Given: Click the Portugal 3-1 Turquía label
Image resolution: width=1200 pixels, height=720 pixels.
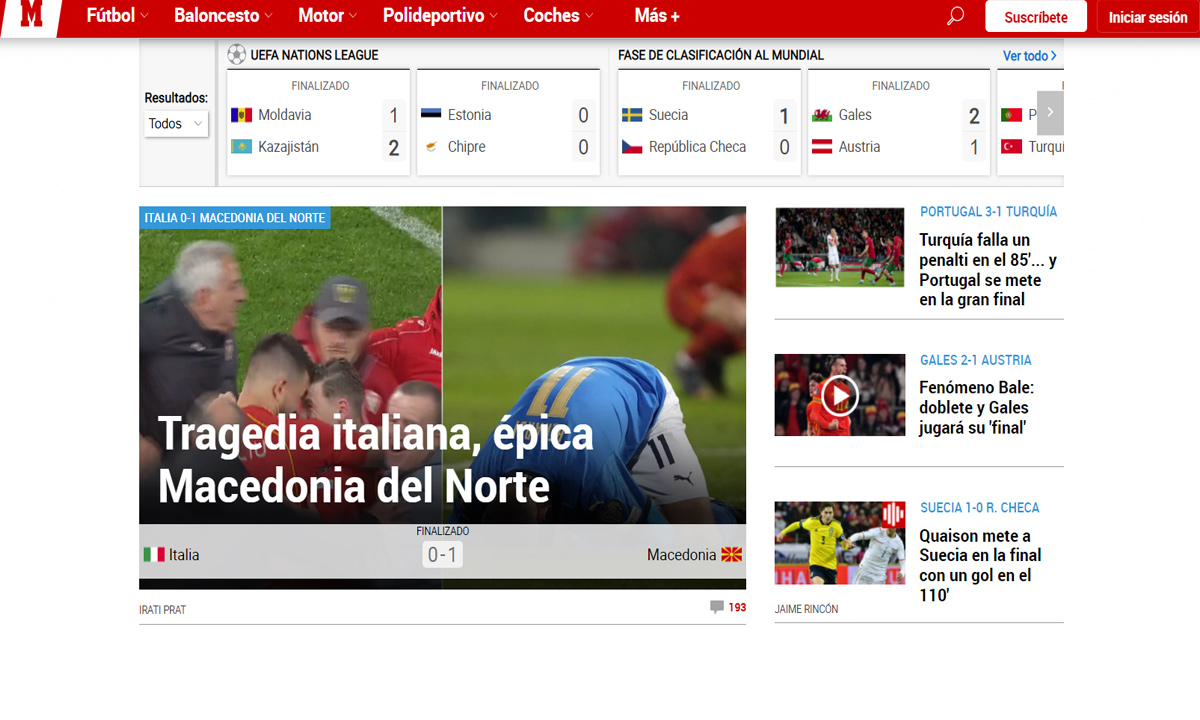Looking at the screenshot, I should point(988,212).
